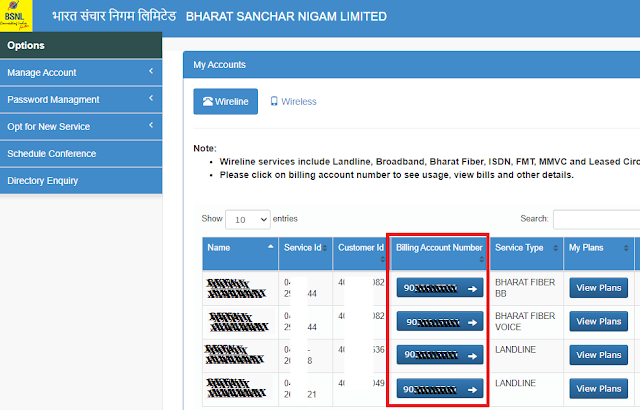Sort table by Customer Id column

click(x=360, y=254)
